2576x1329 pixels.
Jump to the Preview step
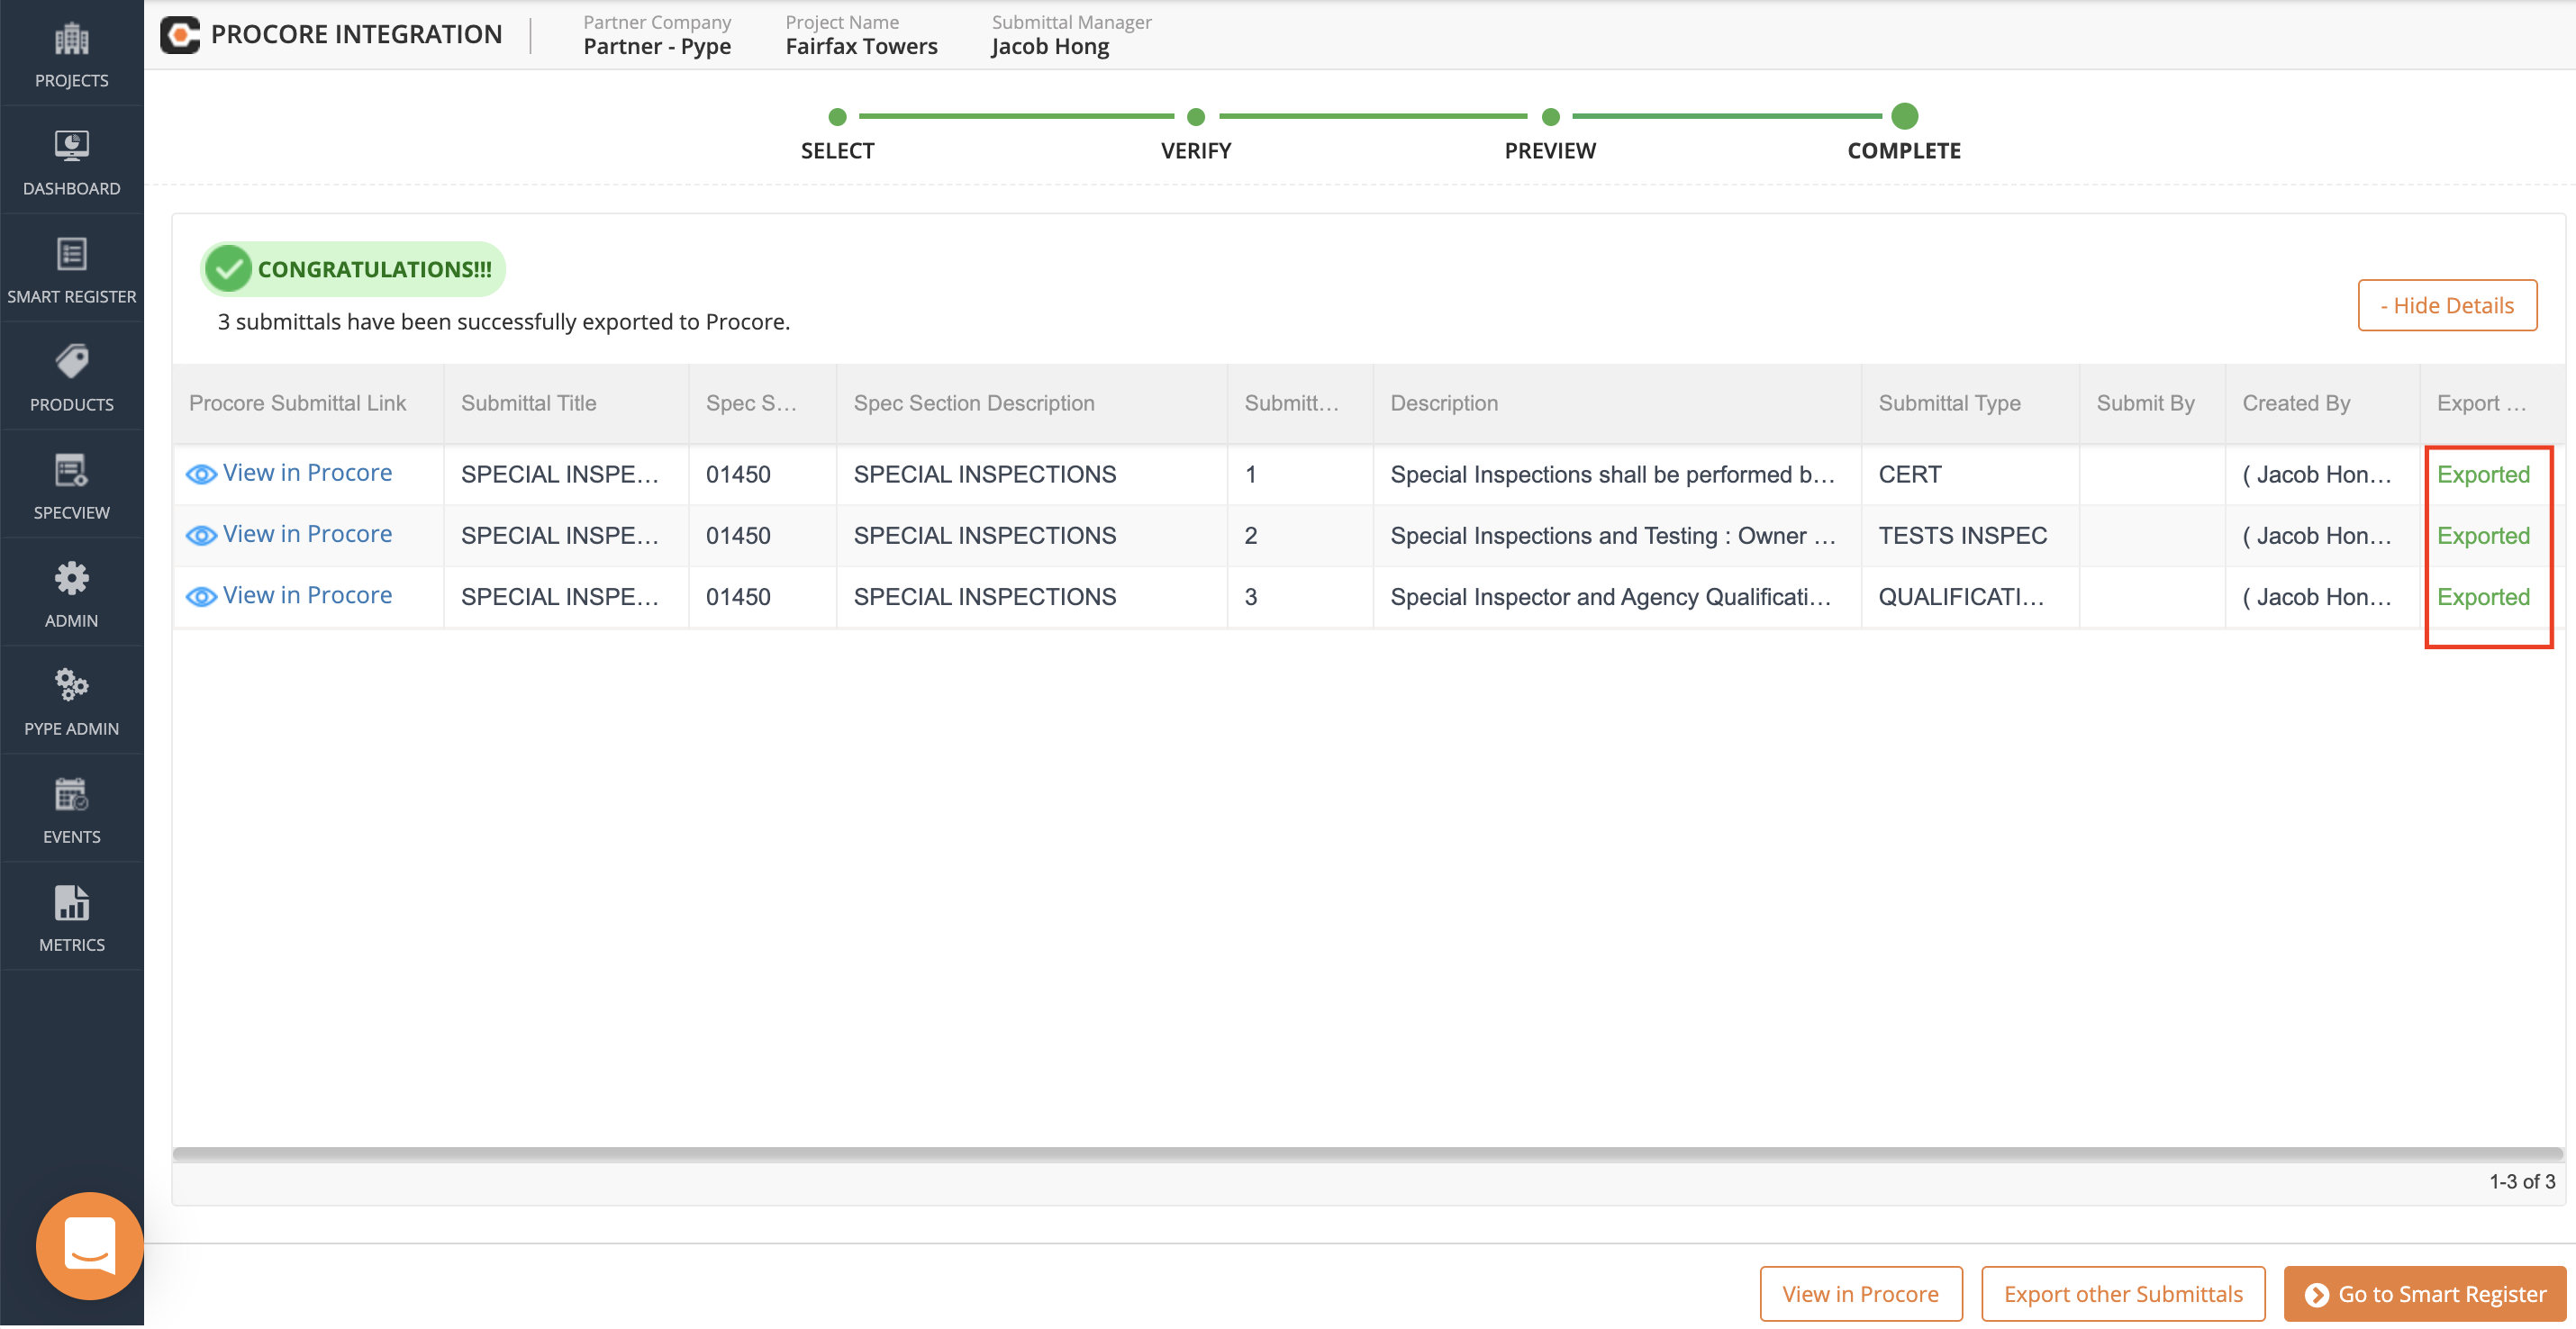[x=1549, y=118]
